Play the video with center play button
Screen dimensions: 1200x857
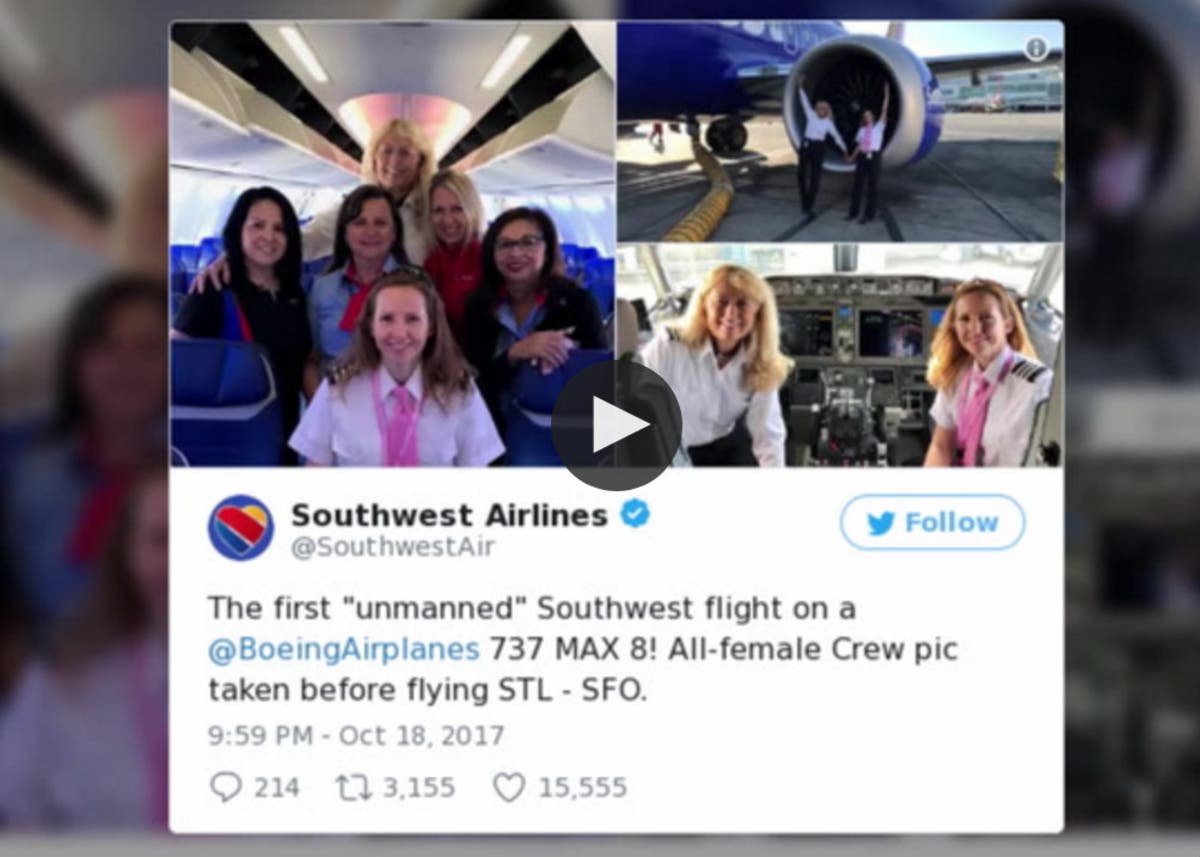click(x=616, y=425)
